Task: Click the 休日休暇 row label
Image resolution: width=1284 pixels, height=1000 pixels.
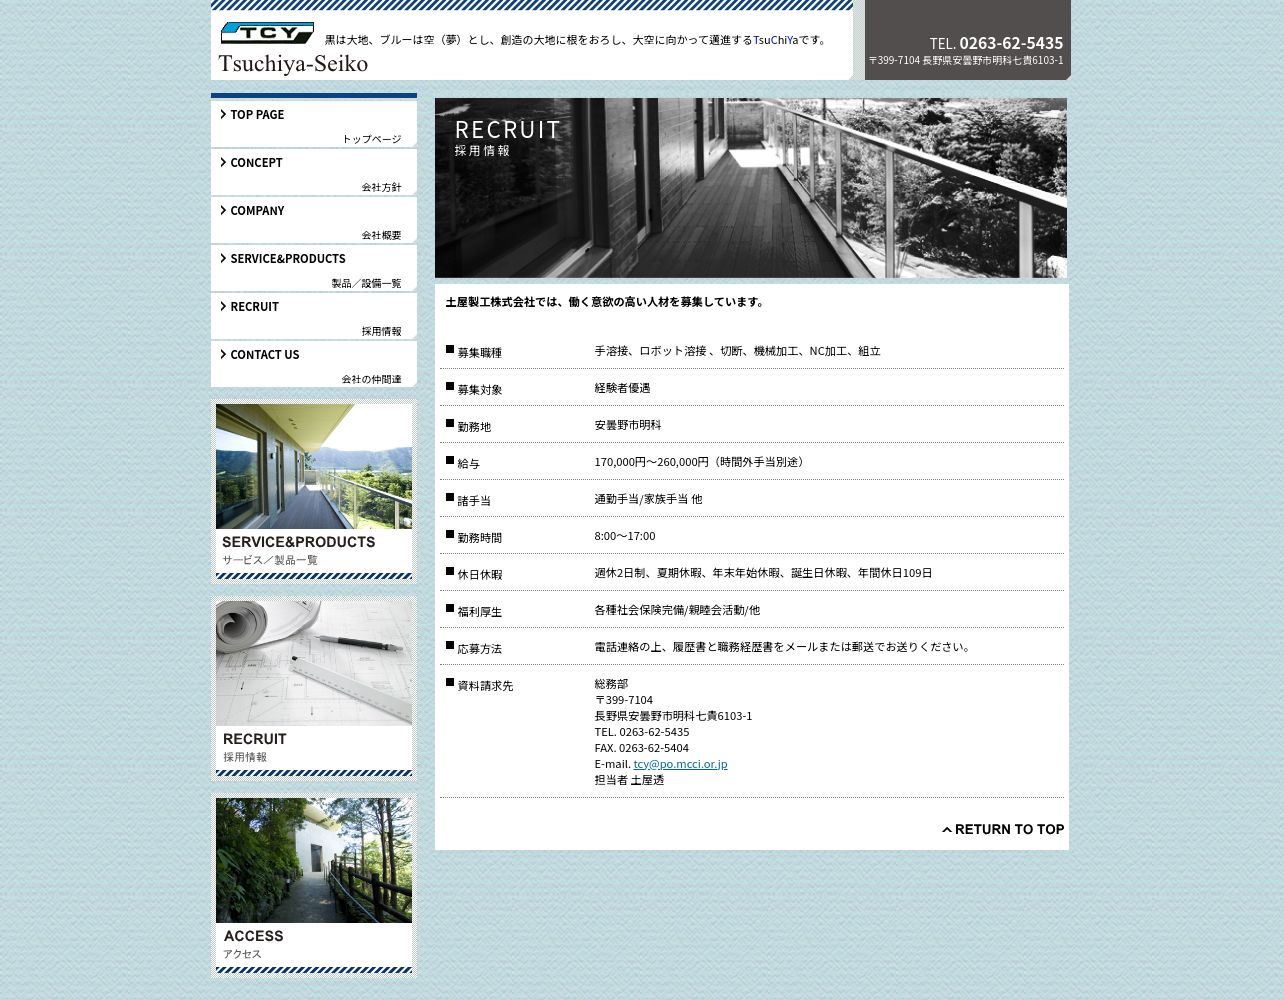Action: [479, 574]
